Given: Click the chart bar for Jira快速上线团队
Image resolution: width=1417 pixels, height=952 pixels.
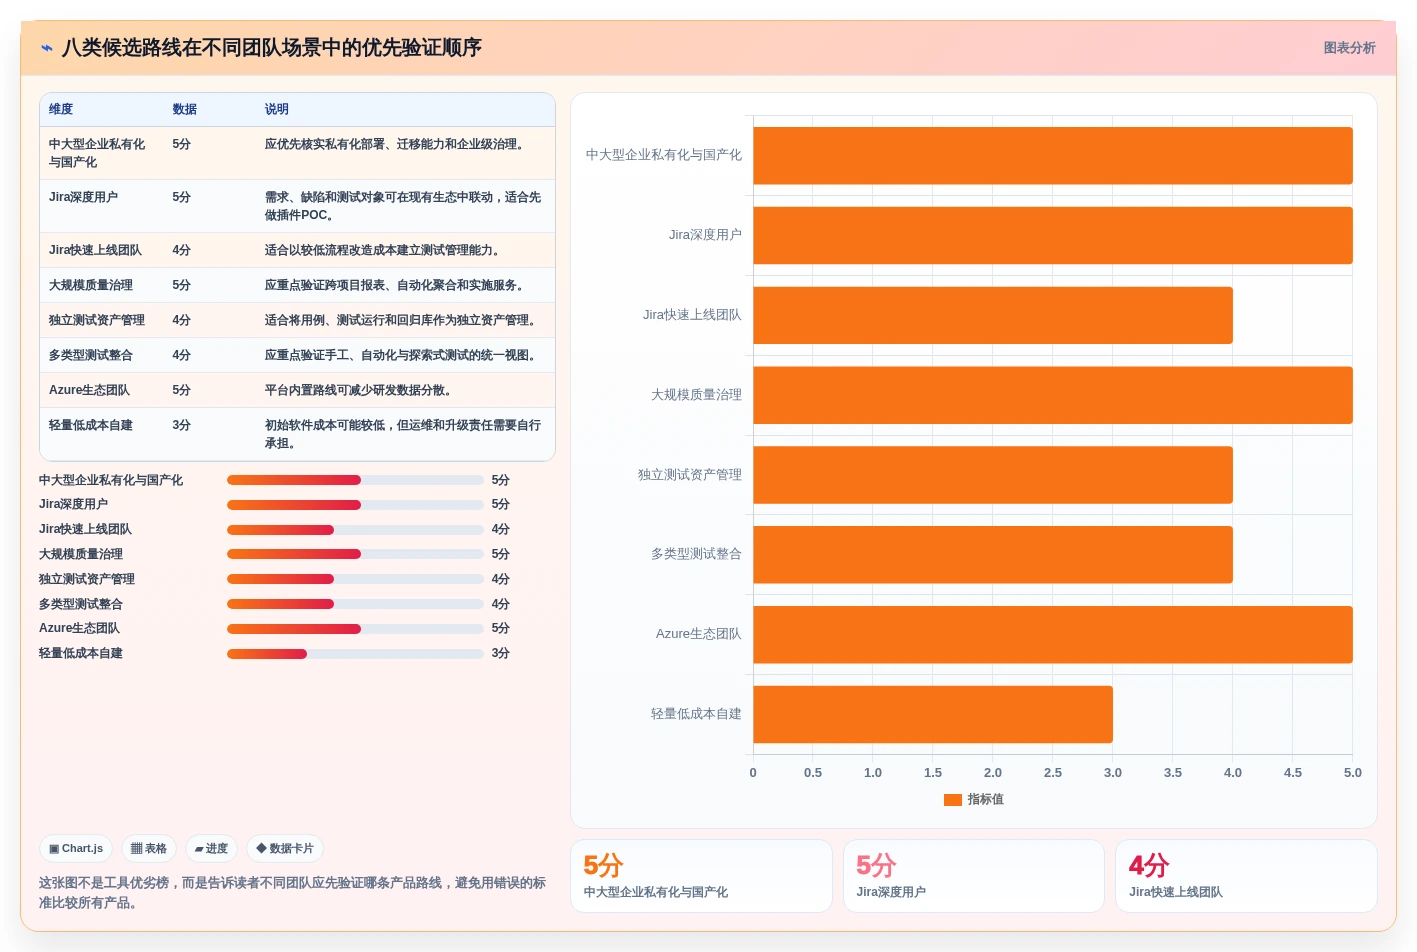Looking at the screenshot, I should 993,315.
